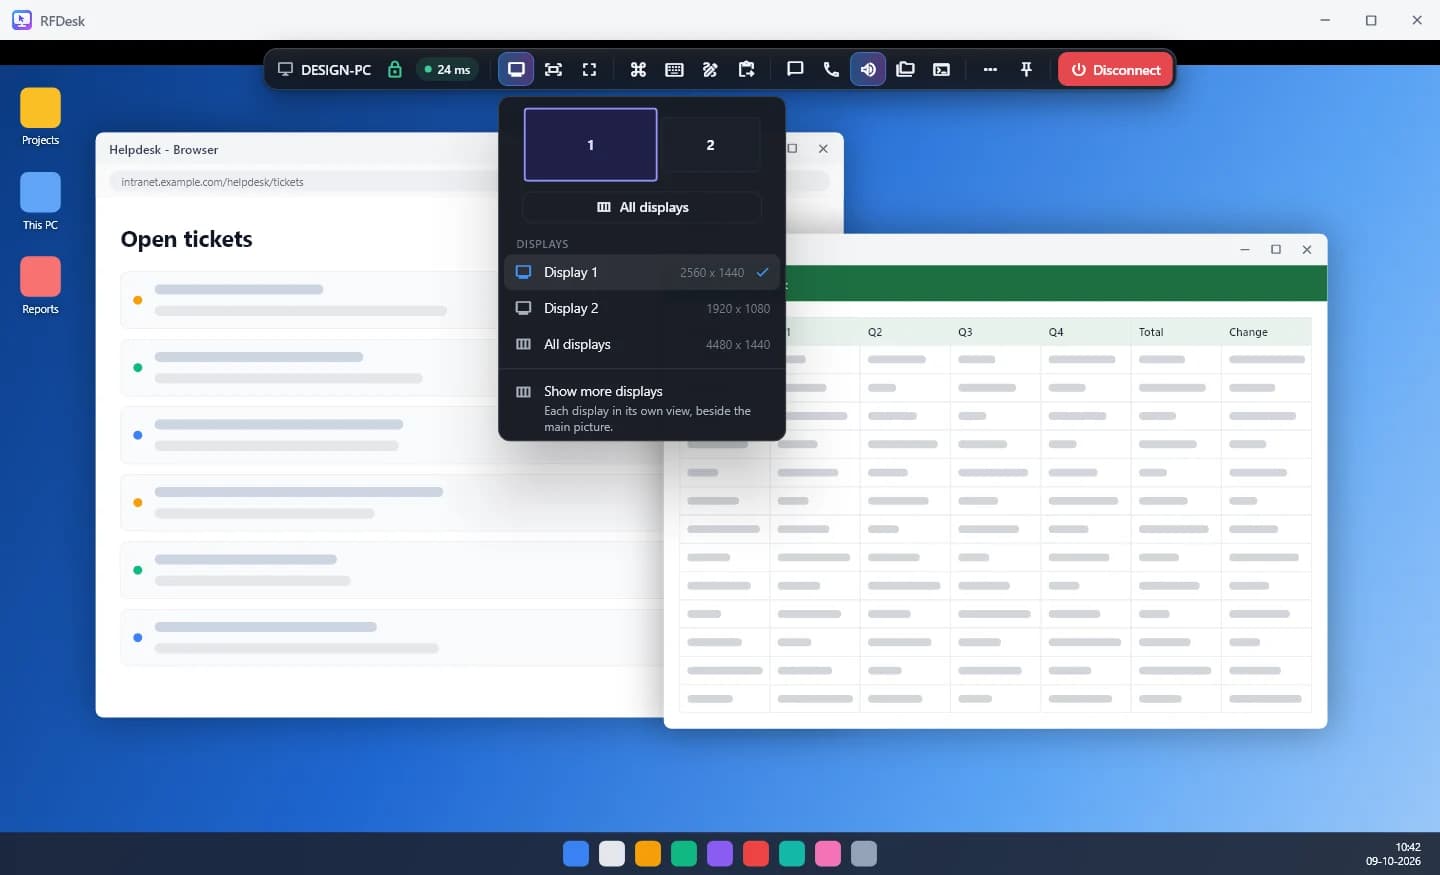Open the Reports desktop icon

[40, 286]
